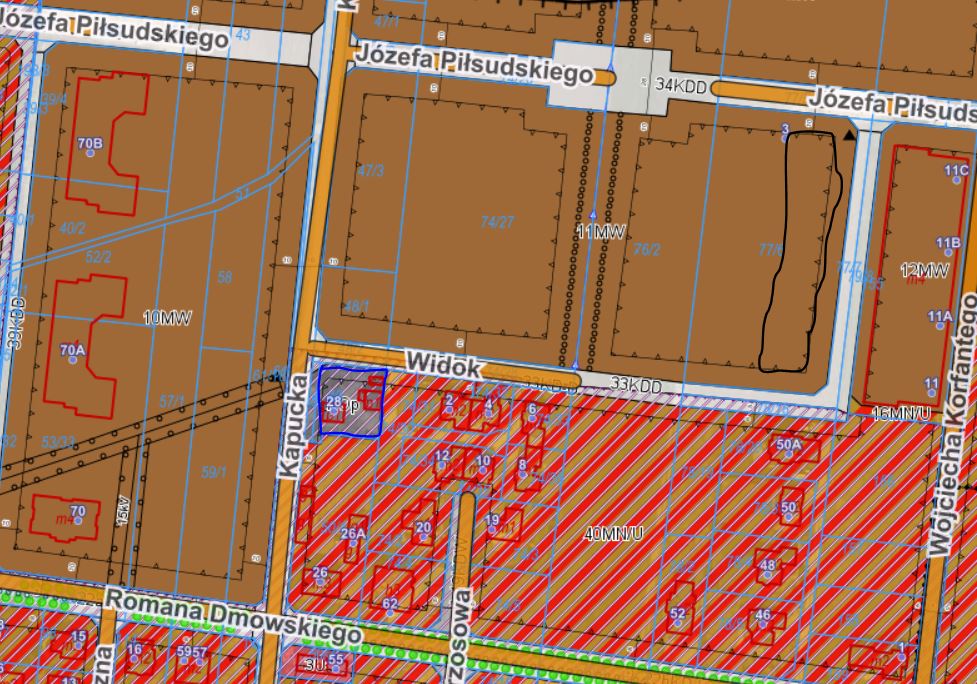
Task: Select the blue highlighted parcel at 28
Action: click(x=352, y=402)
